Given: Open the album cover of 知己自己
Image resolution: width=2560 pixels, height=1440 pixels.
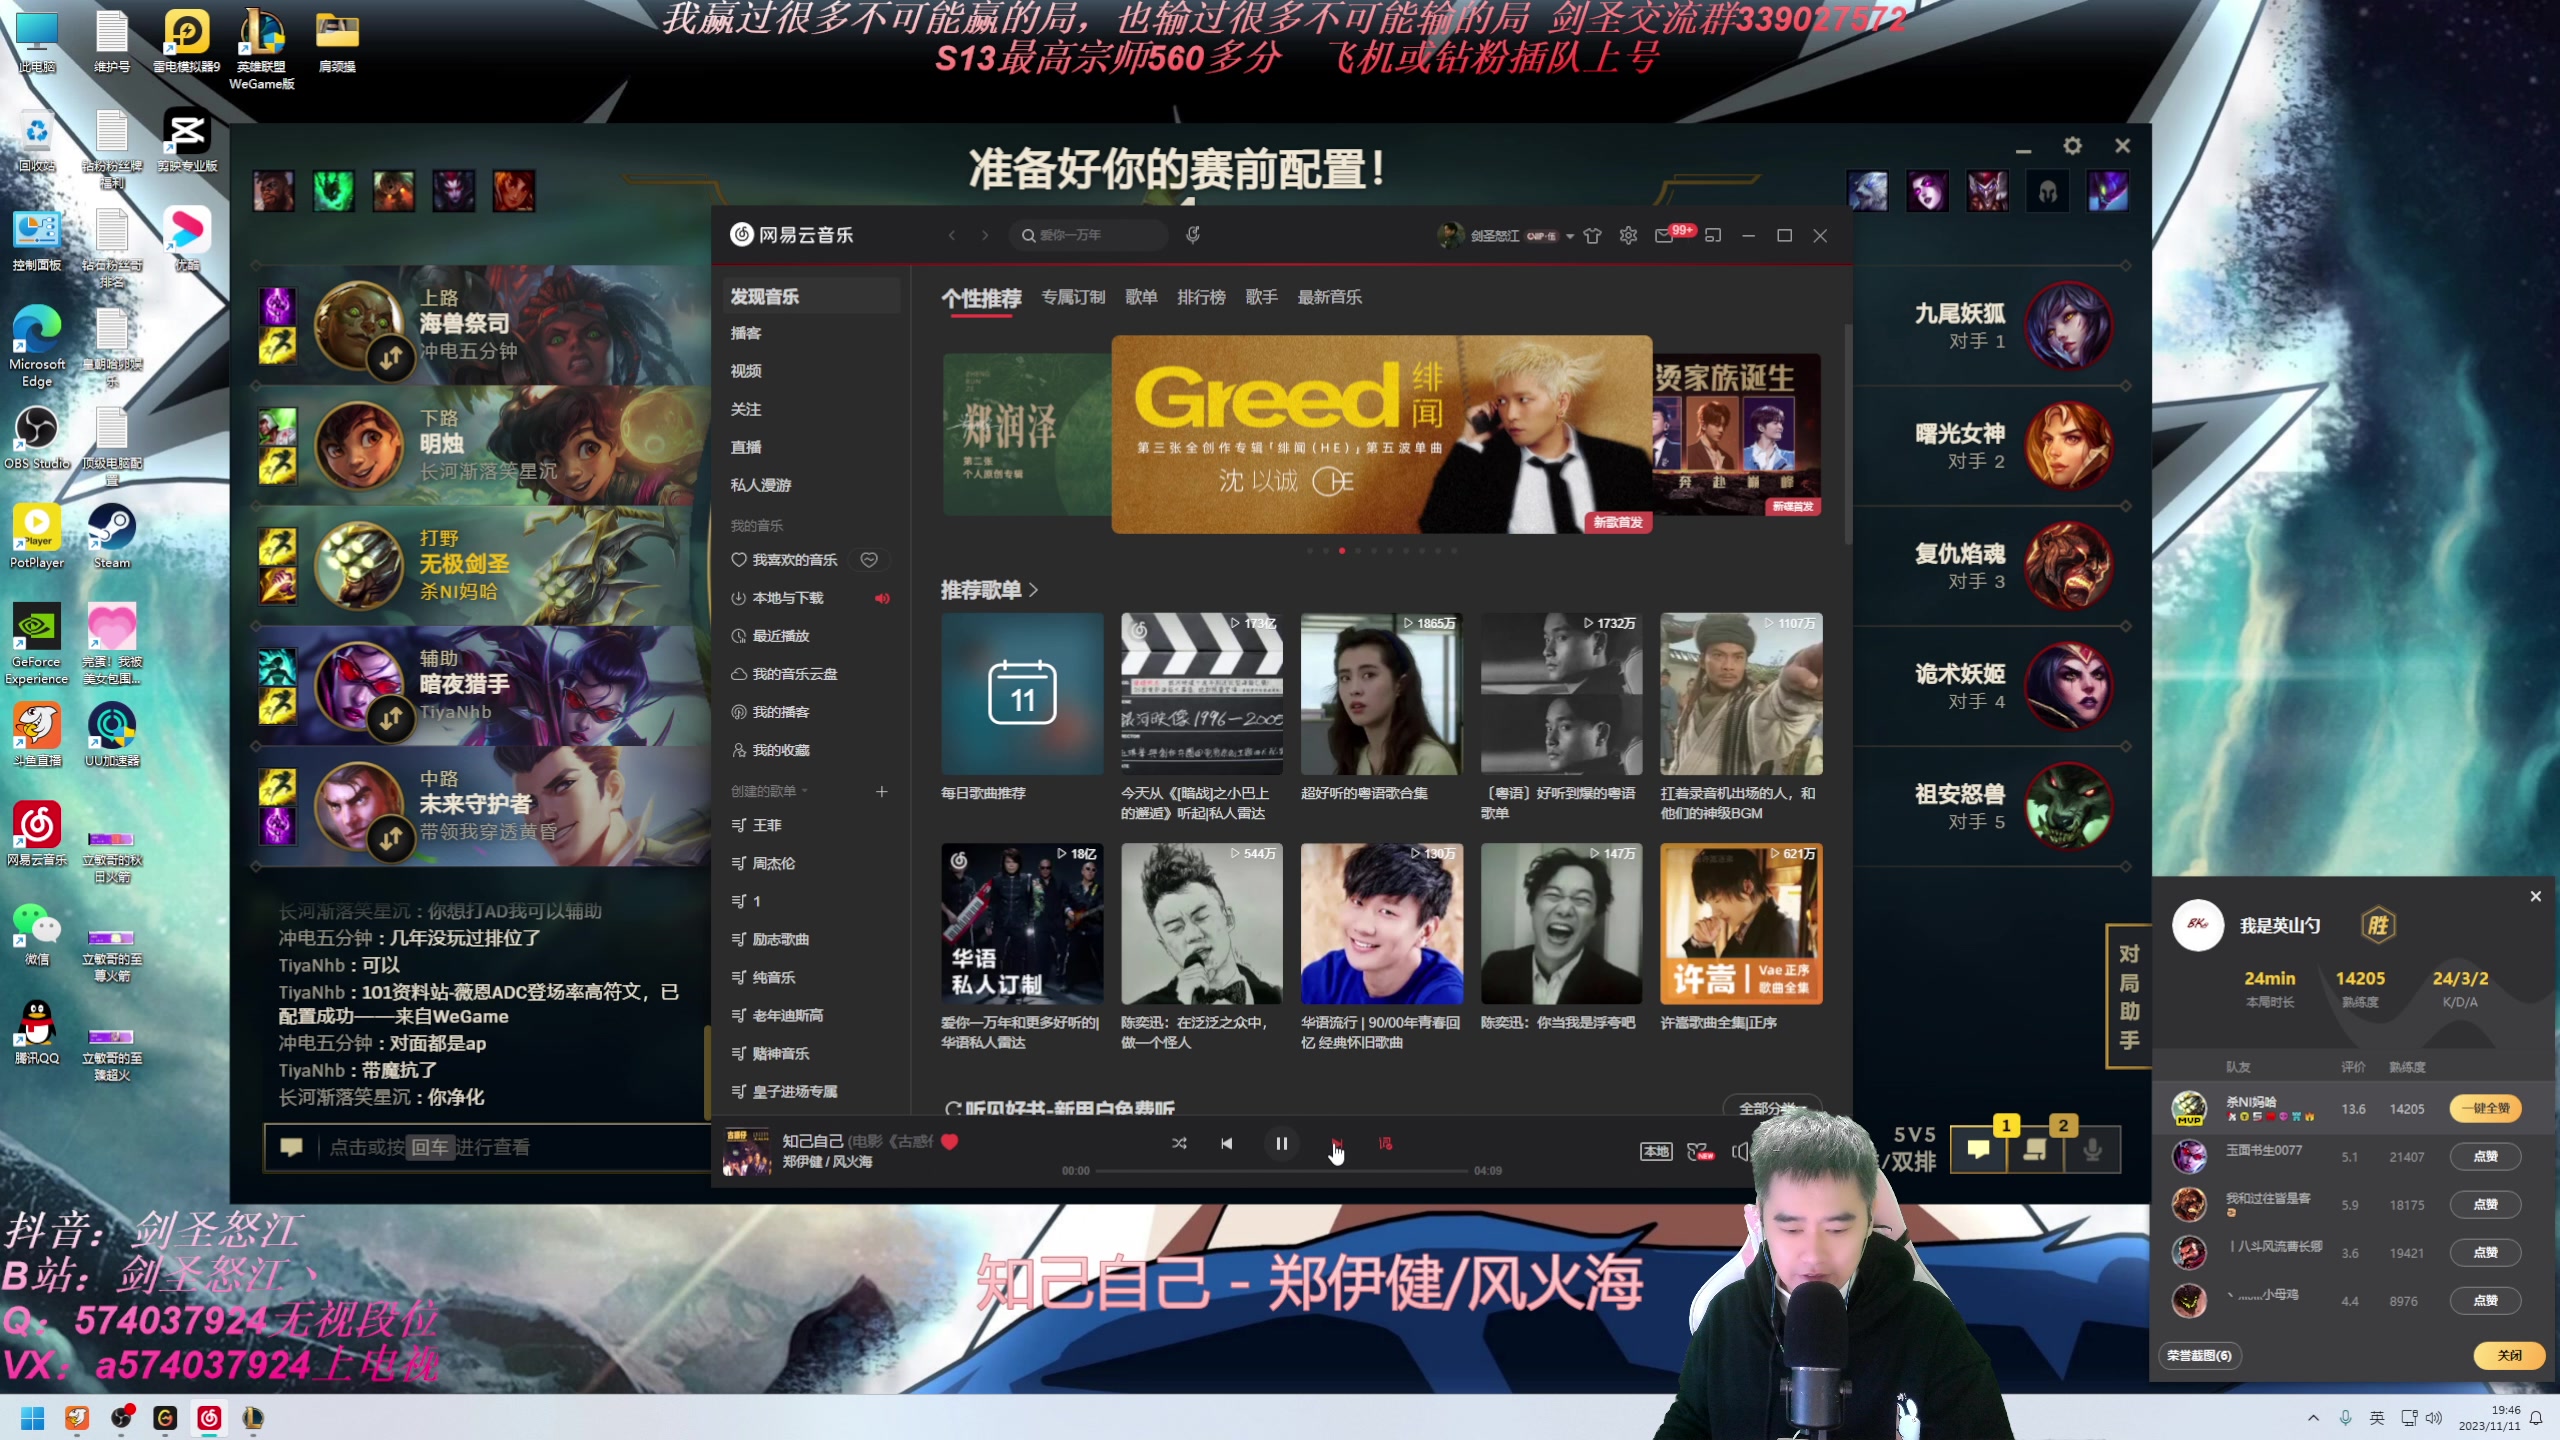Looking at the screenshot, I should tap(747, 1152).
